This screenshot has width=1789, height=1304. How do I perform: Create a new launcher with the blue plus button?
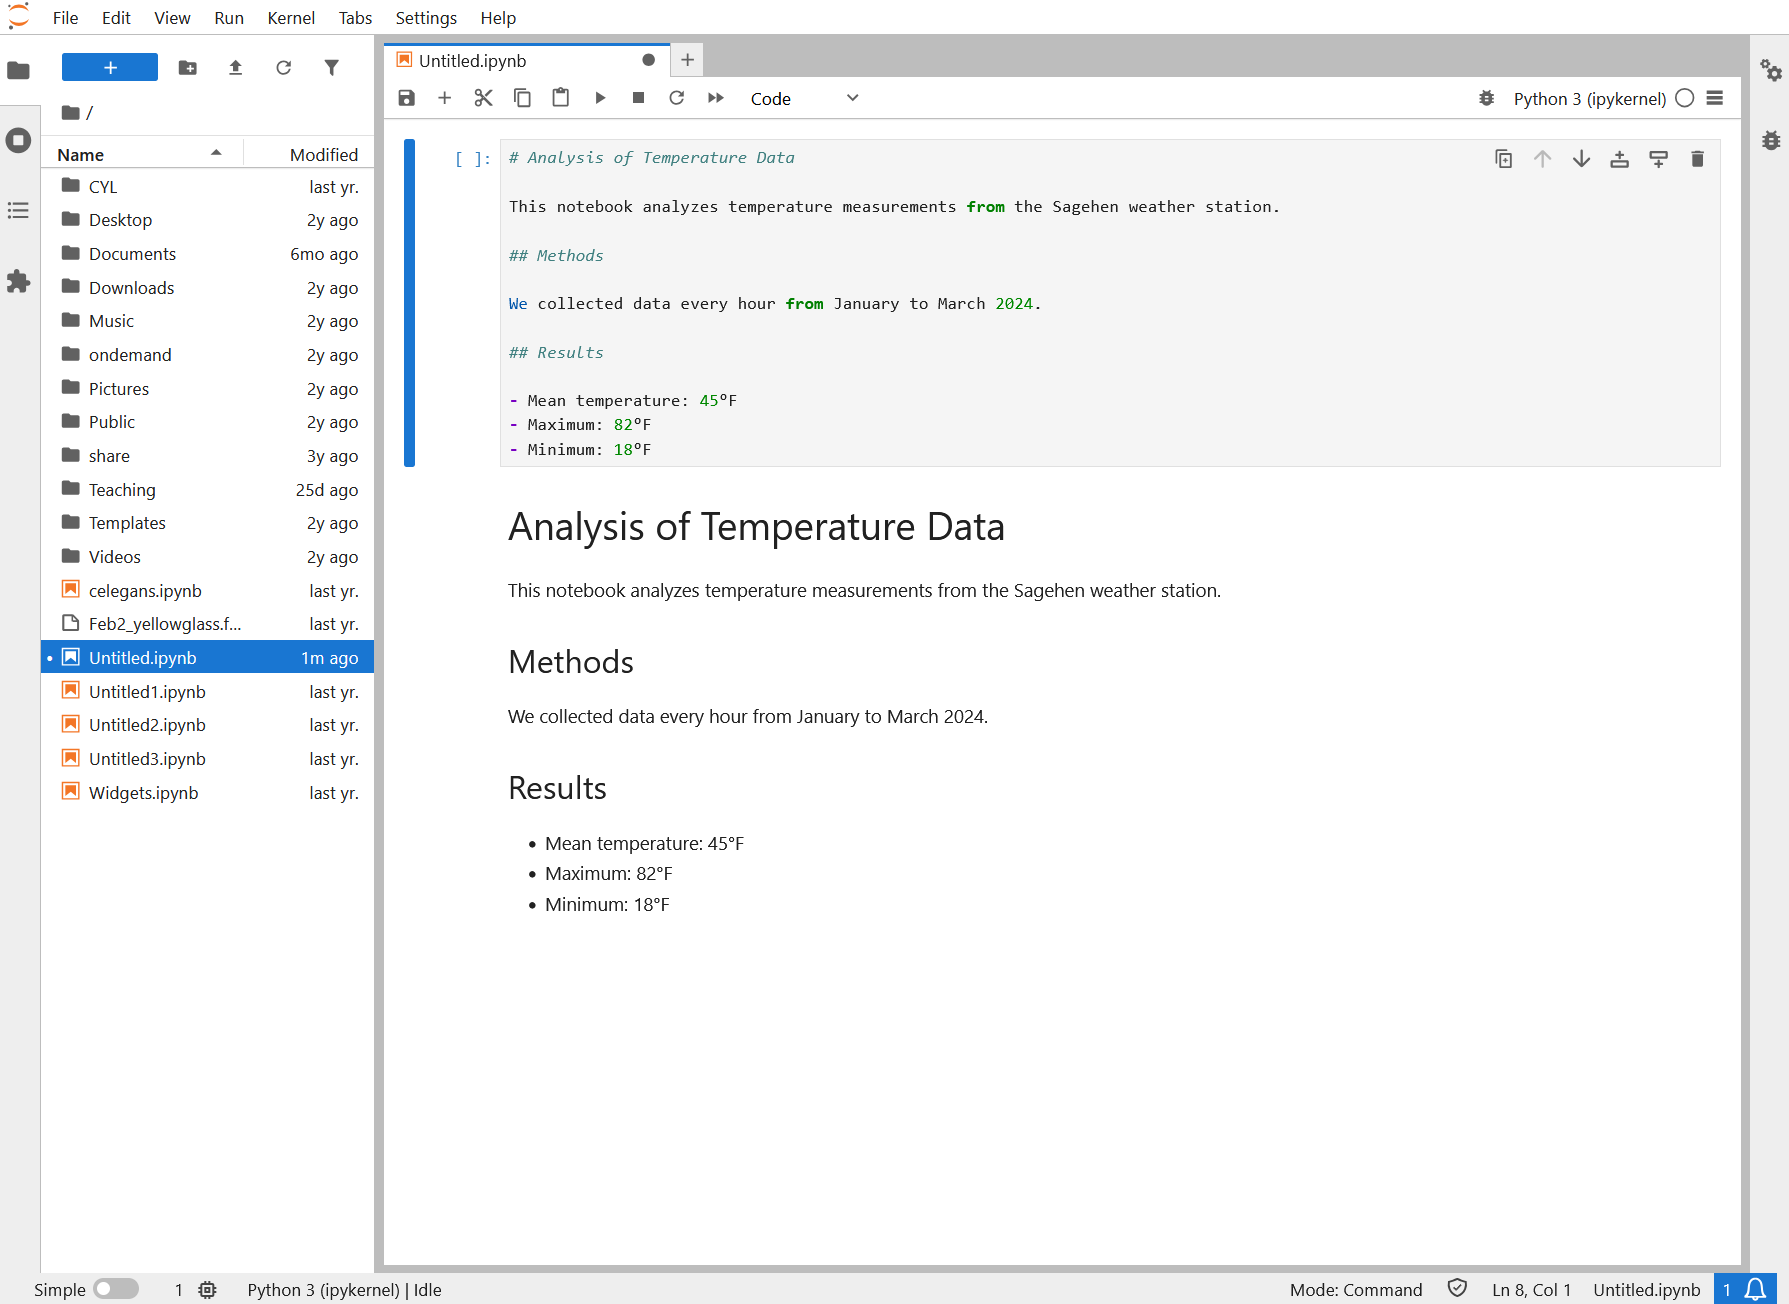110,67
